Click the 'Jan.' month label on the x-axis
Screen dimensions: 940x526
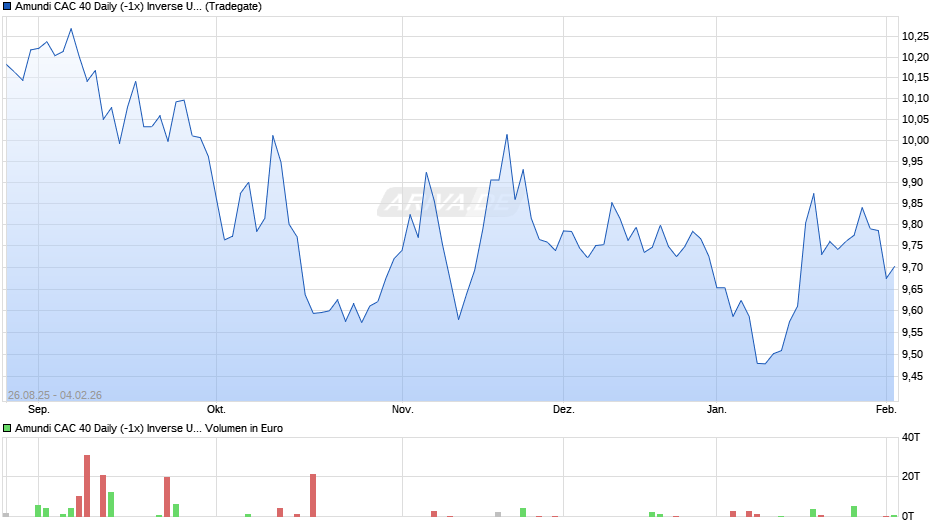(716, 410)
